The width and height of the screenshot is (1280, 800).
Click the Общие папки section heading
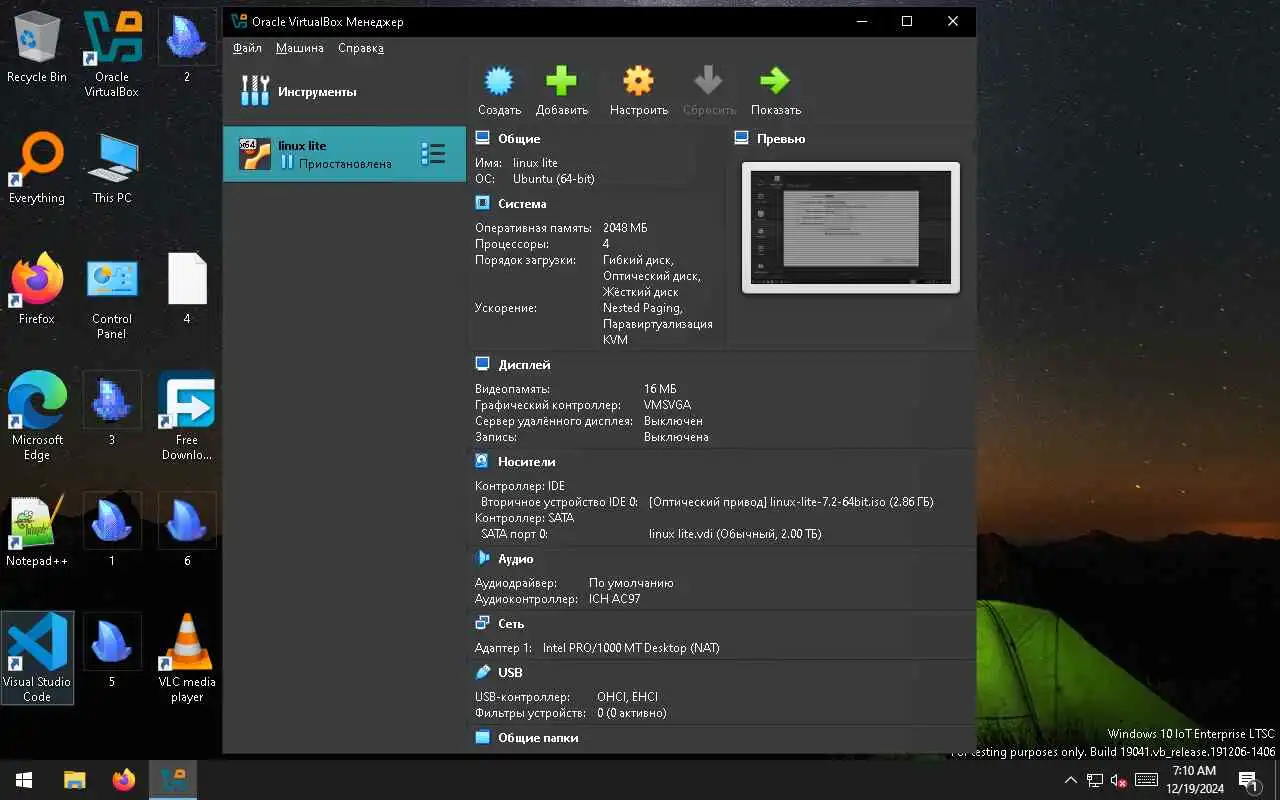(x=538, y=738)
